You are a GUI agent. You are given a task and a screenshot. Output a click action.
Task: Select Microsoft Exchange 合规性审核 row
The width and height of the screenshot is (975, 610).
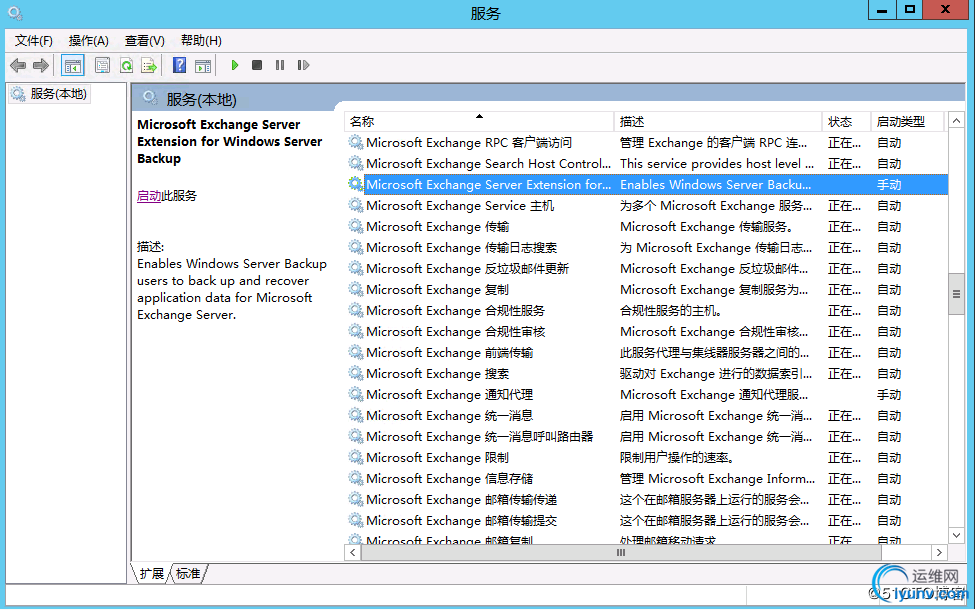(x=646, y=332)
